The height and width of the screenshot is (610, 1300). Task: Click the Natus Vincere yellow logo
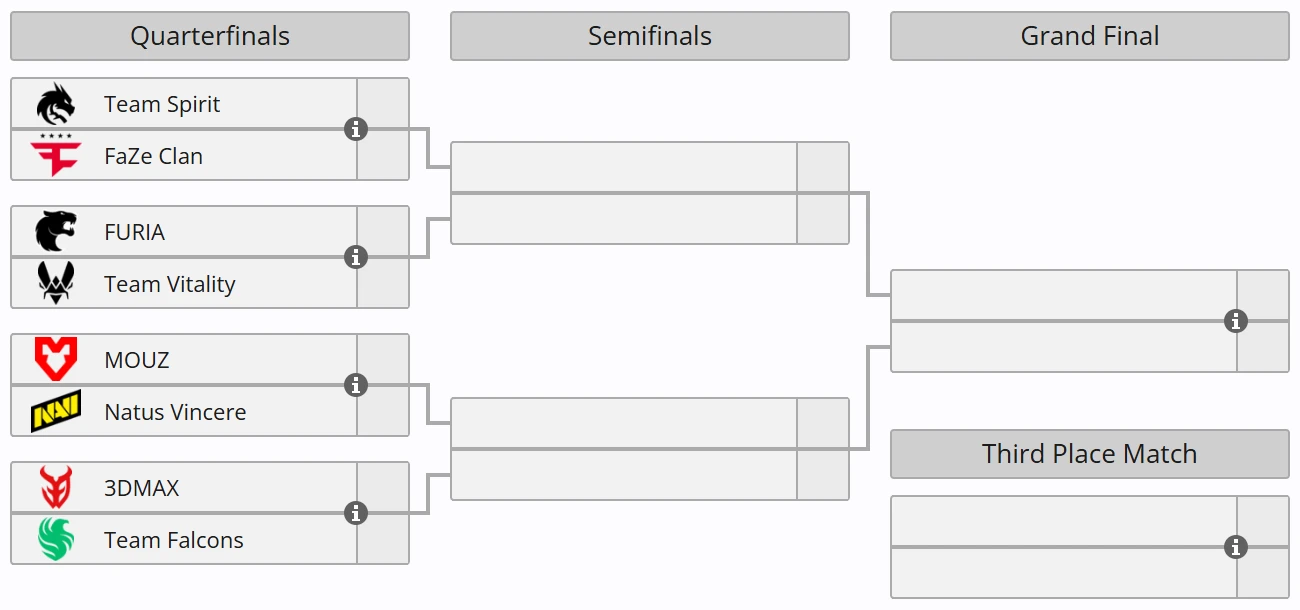[x=56, y=412]
